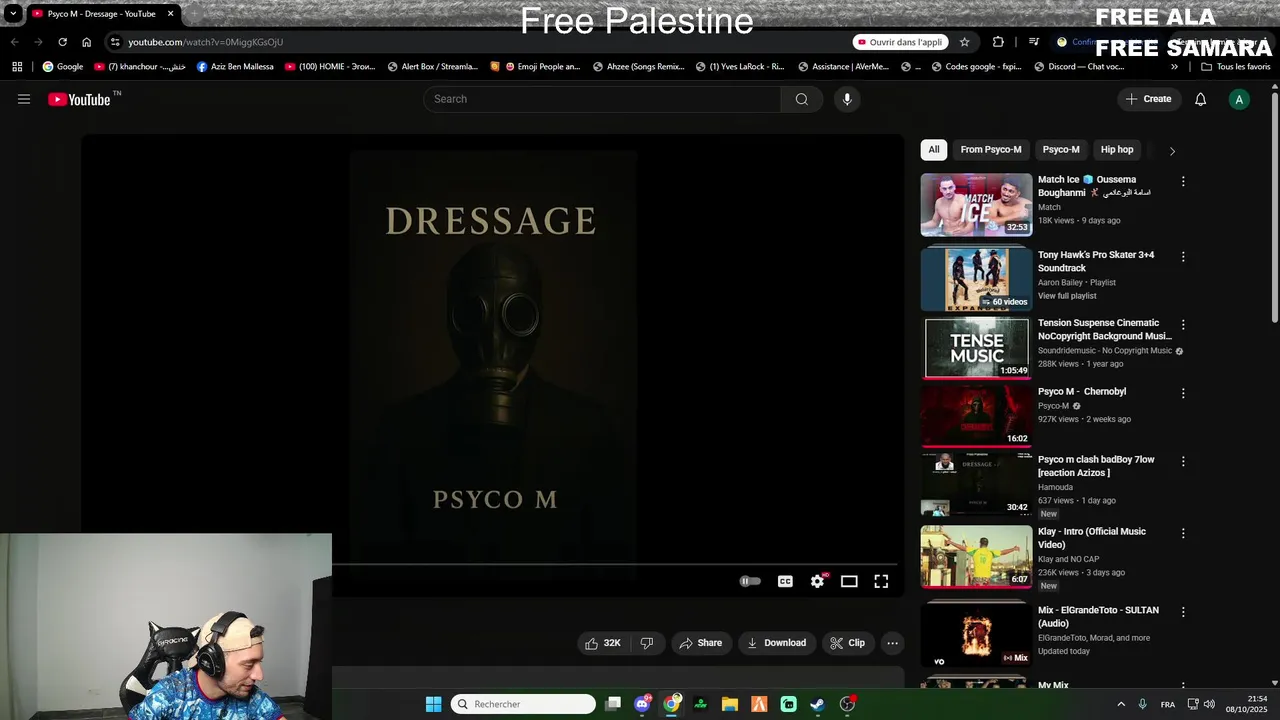This screenshot has width=1280, height=720.
Task: Reload the page in Chrome
Action: (x=62, y=42)
